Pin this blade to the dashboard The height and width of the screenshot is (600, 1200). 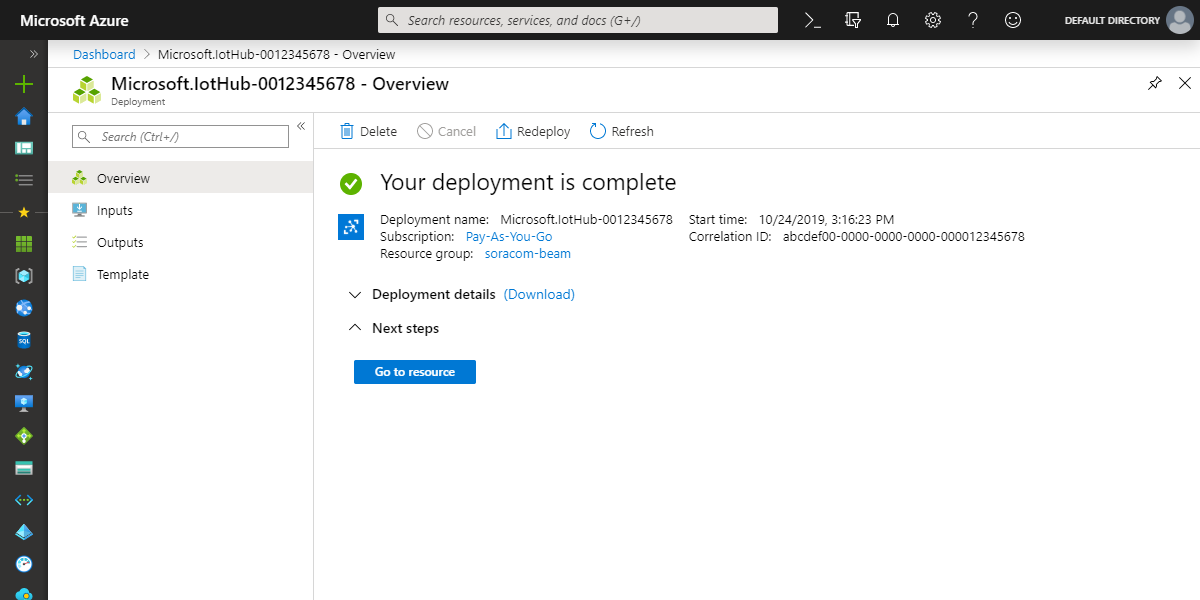pyautogui.click(x=1155, y=84)
